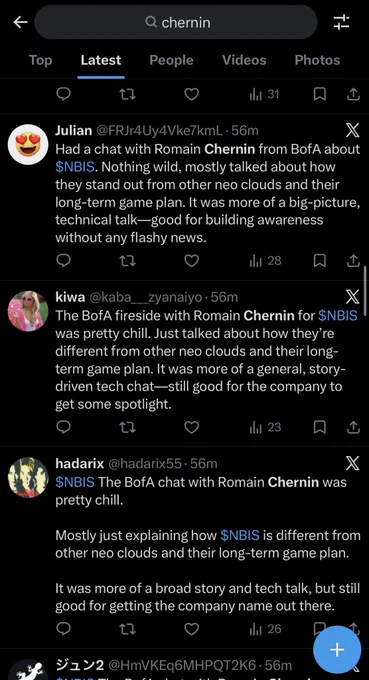Tap the back arrow icon
369x680 pixels.
(20, 23)
